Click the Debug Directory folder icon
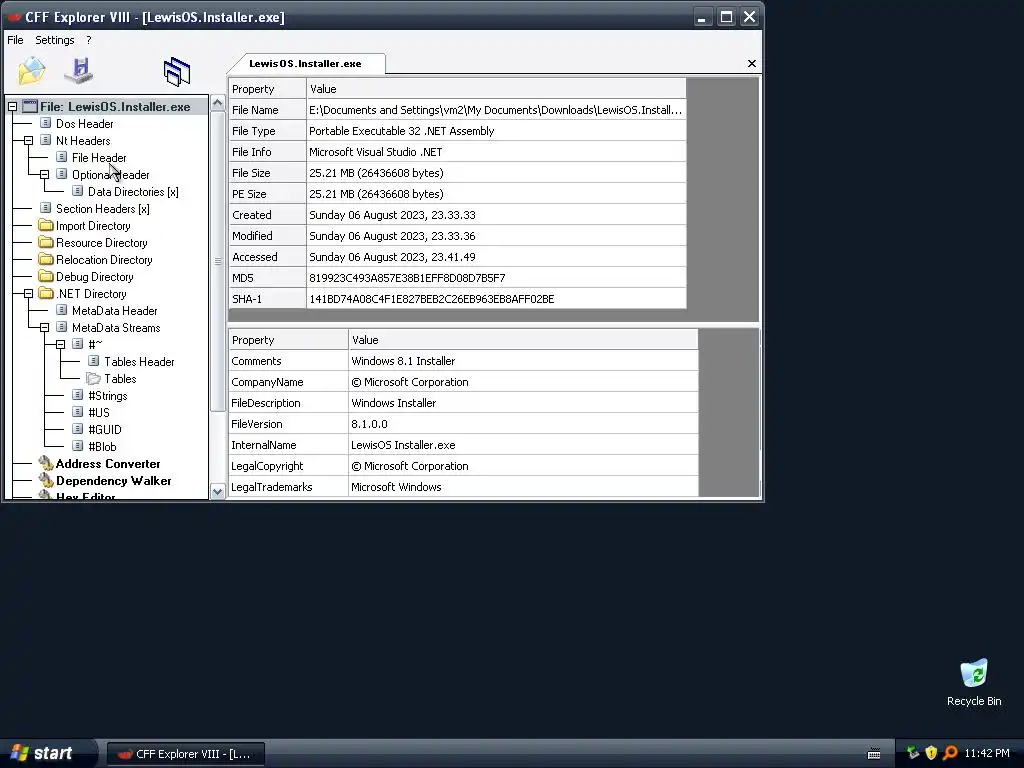The width and height of the screenshot is (1024, 768). [45, 276]
